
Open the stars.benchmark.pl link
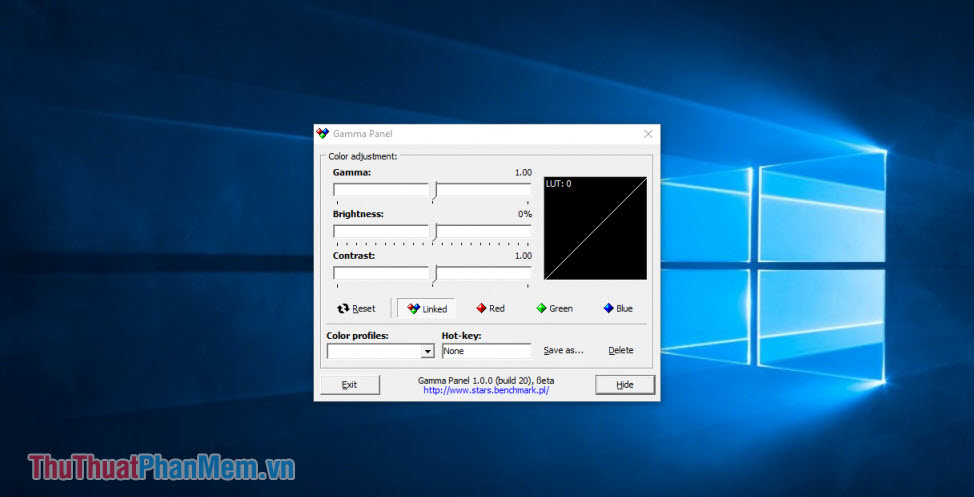486,391
